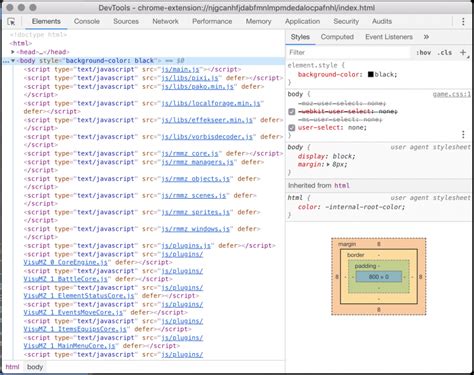474x375 pixels.
Task: Click the plus icon to add style rule
Action: point(463,52)
